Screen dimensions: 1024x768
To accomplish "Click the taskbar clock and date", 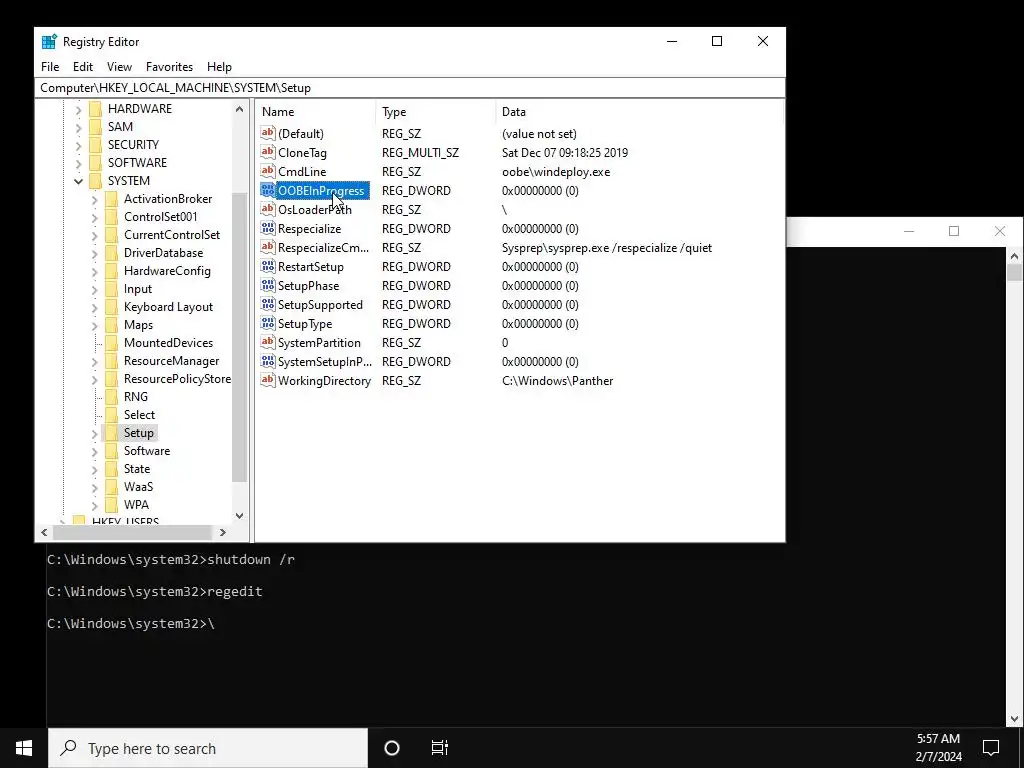I will click(938, 748).
